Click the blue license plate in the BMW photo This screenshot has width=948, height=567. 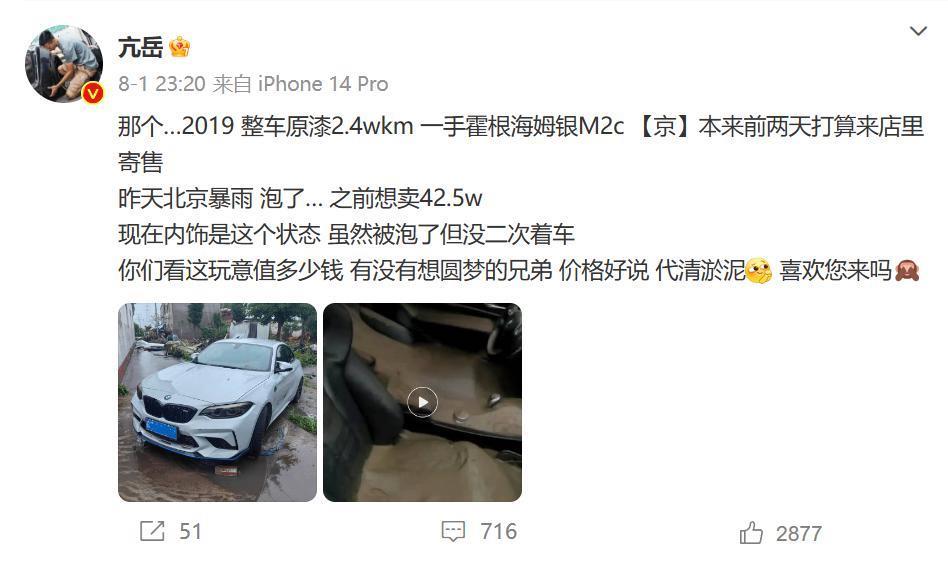(162, 428)
